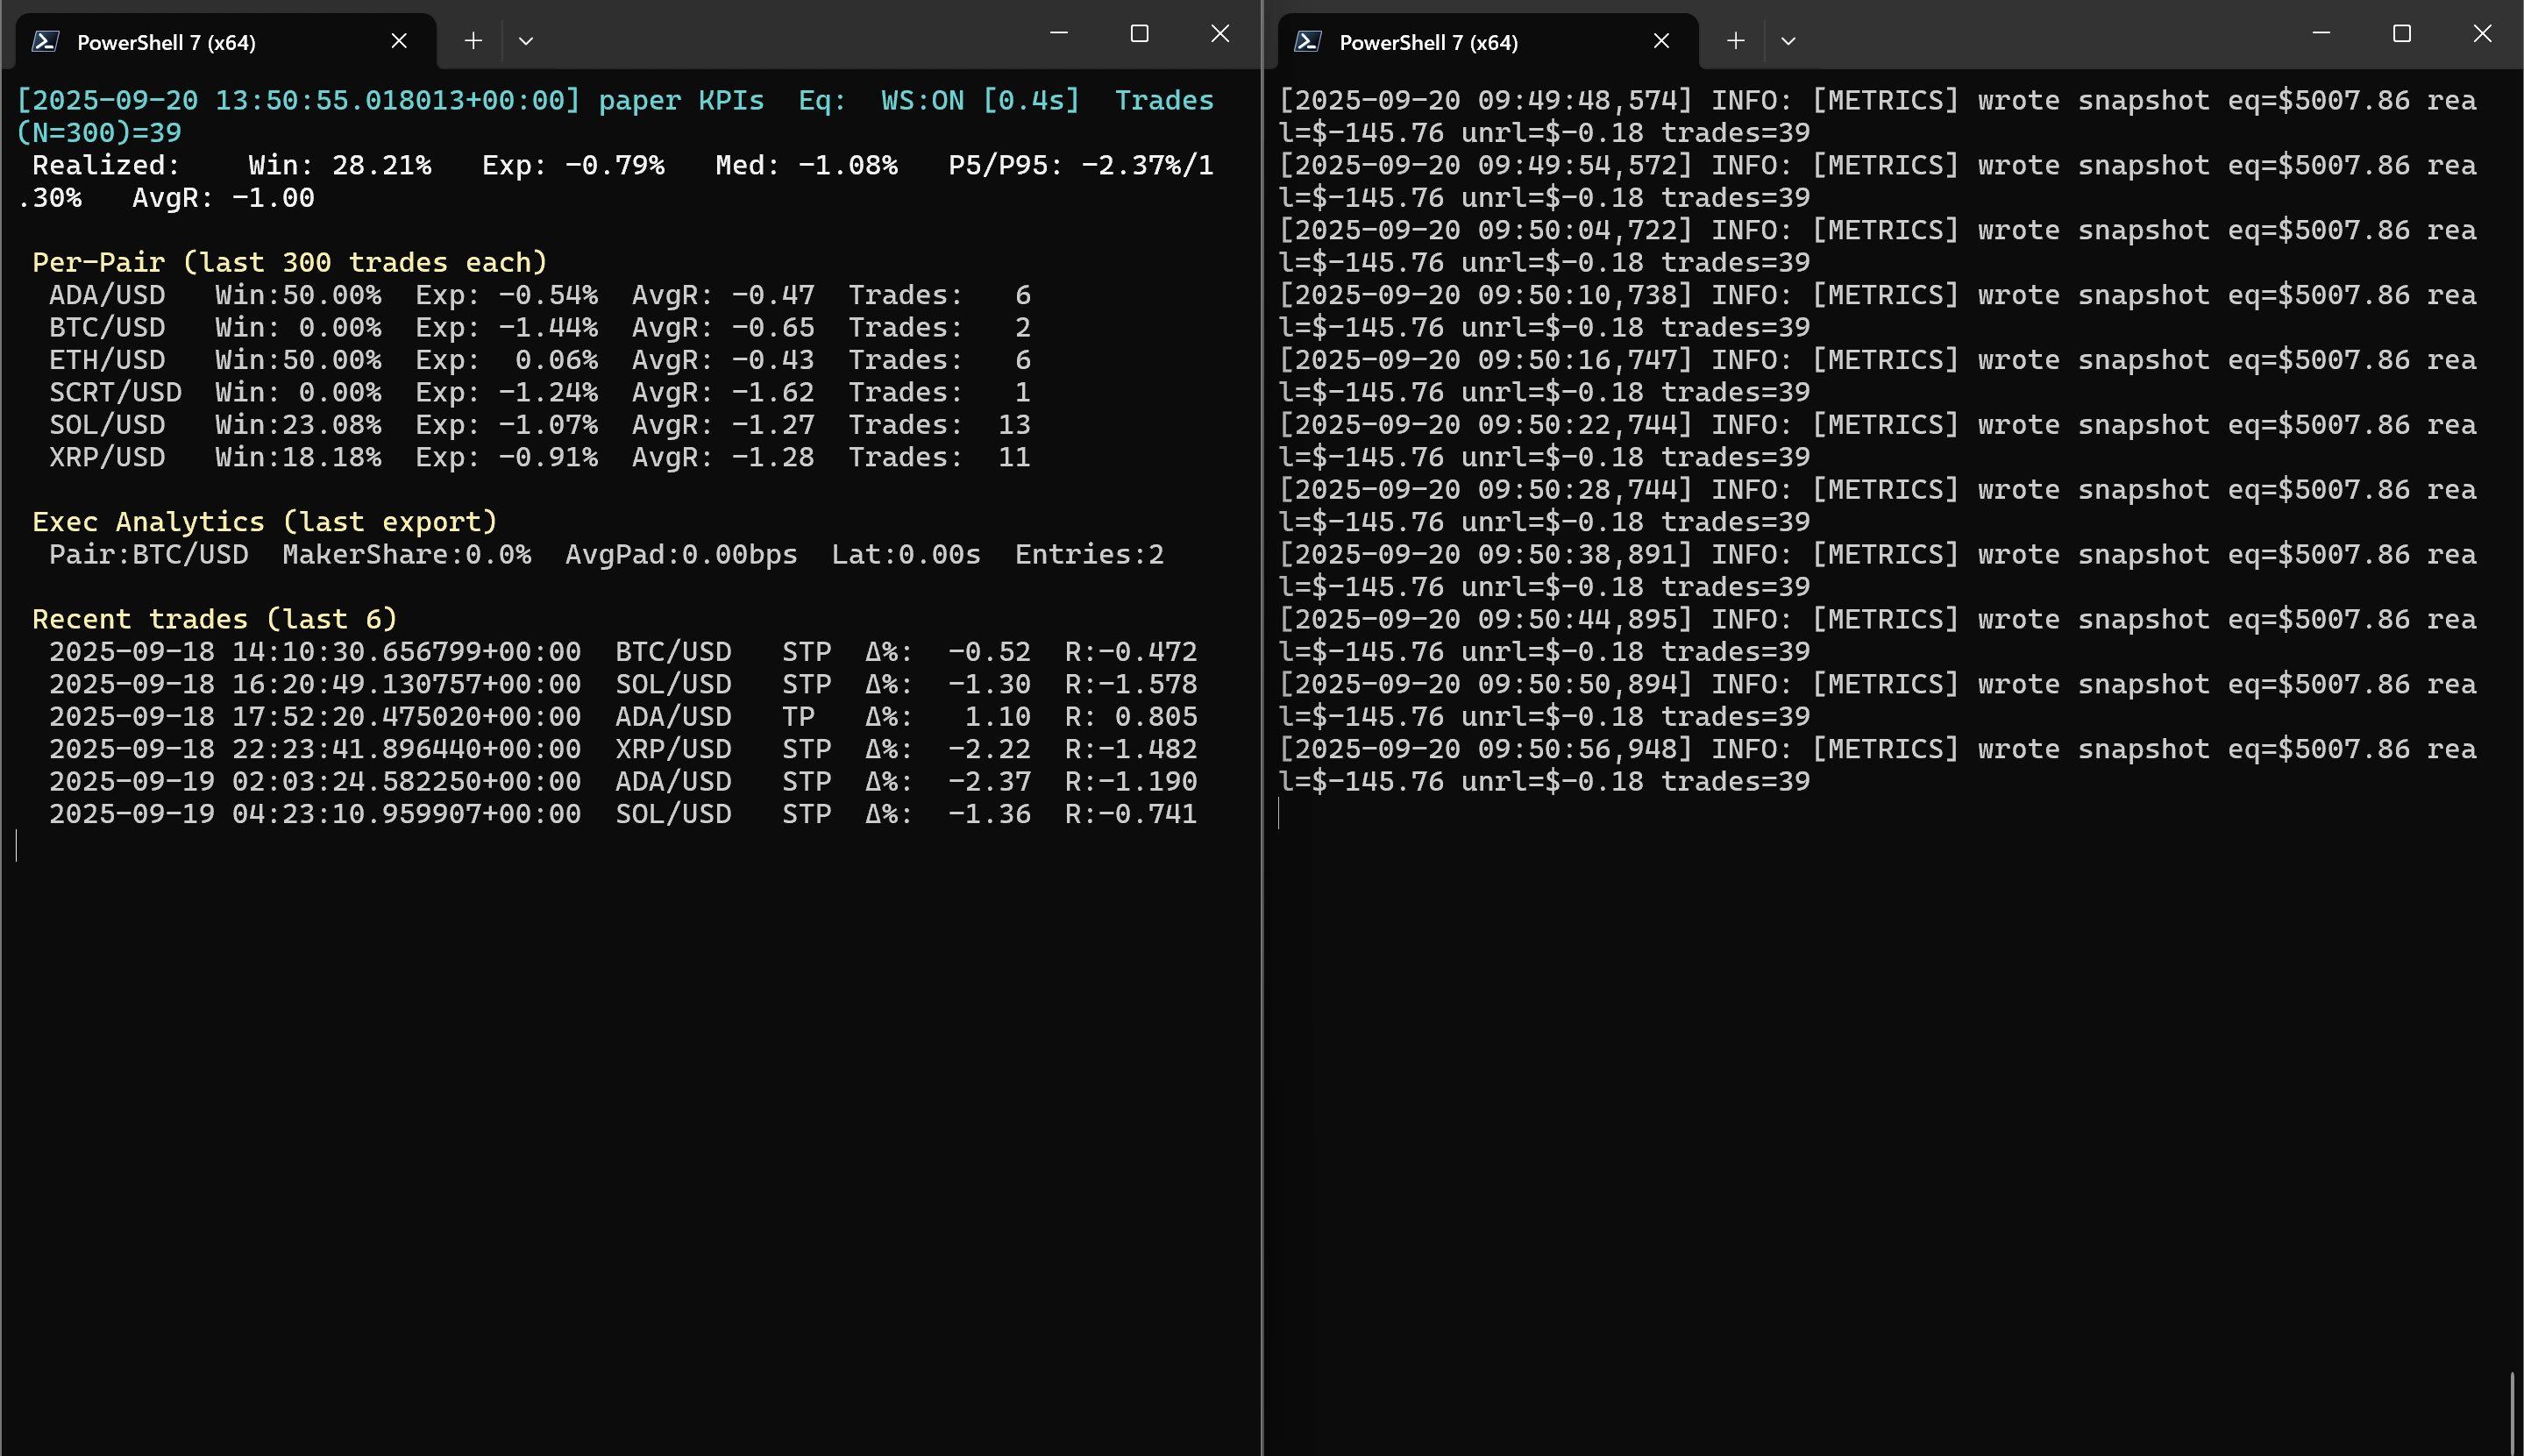Close the PowerShell tab in the METRICS log window
The image size is (2524, 1456).
1661,41
